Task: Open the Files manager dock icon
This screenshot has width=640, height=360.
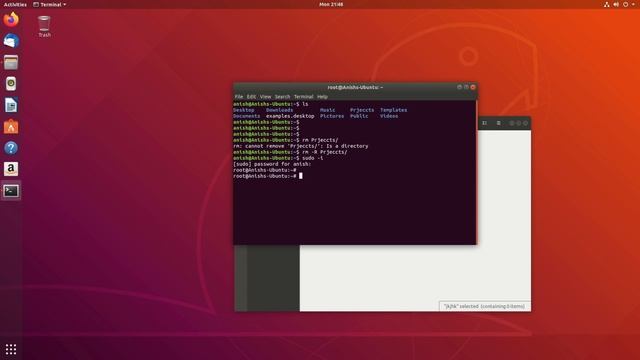Action: coord(11,62)
